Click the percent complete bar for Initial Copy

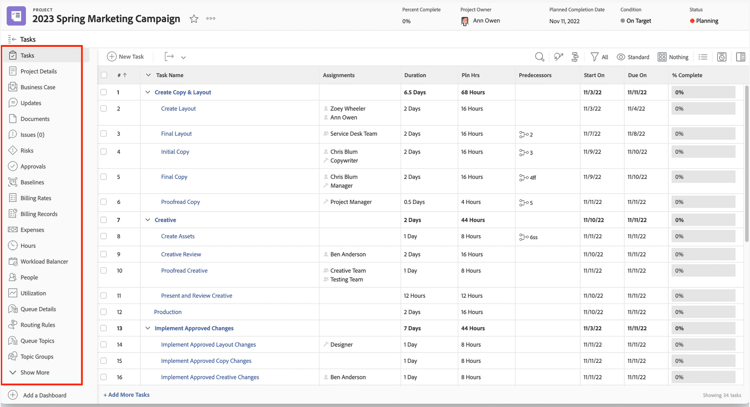(x=704, y=152)
